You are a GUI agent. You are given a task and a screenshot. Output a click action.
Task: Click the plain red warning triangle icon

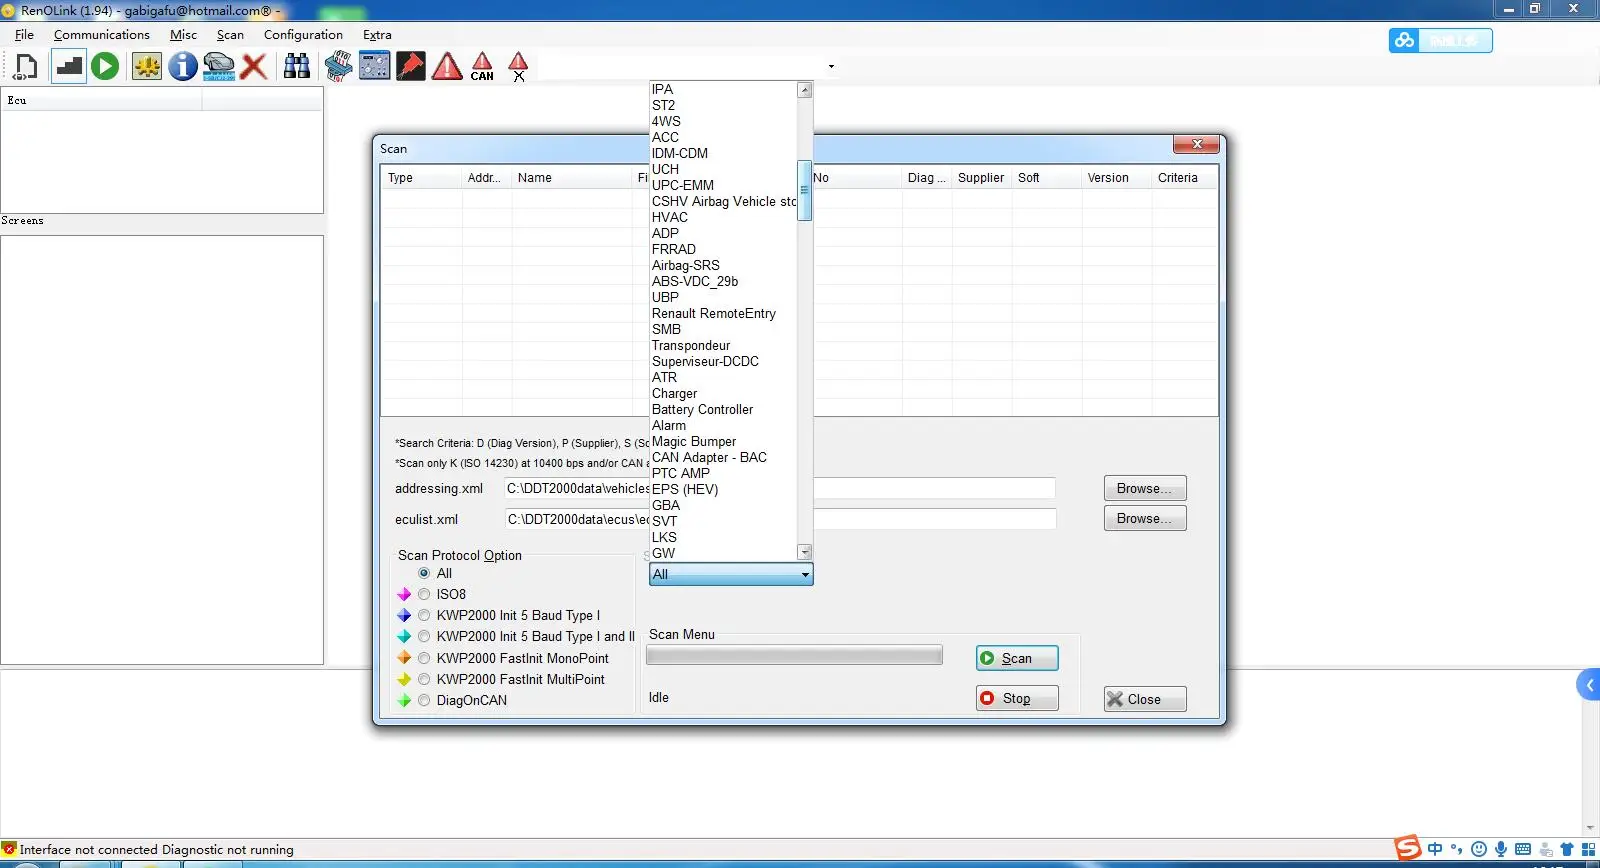pos(447,67)
